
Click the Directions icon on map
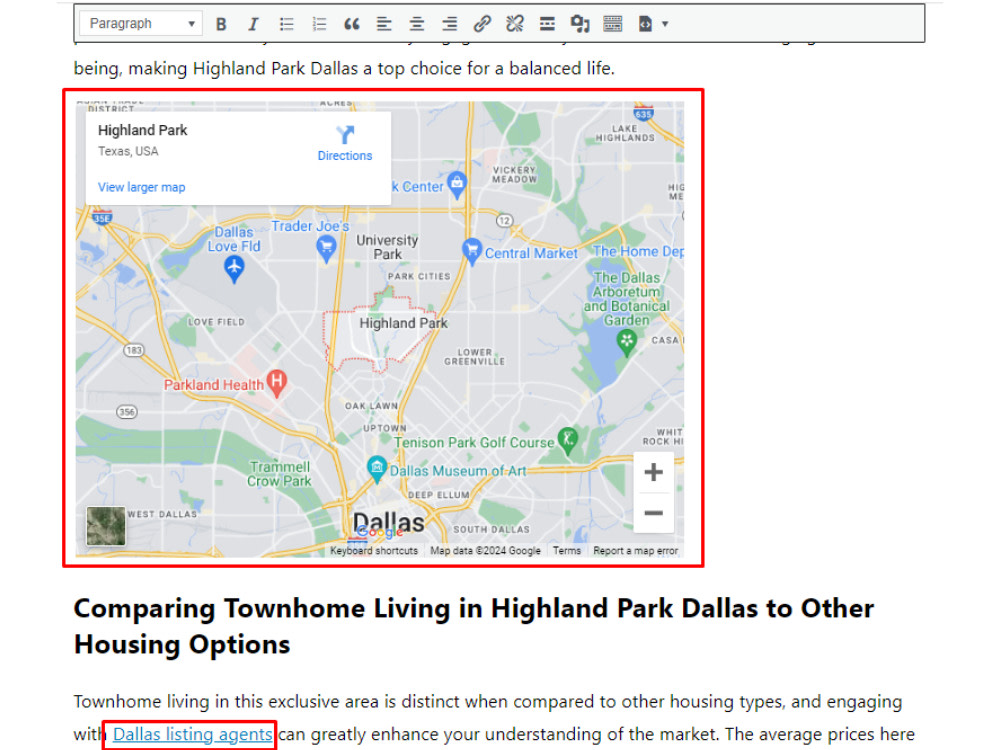345,135
